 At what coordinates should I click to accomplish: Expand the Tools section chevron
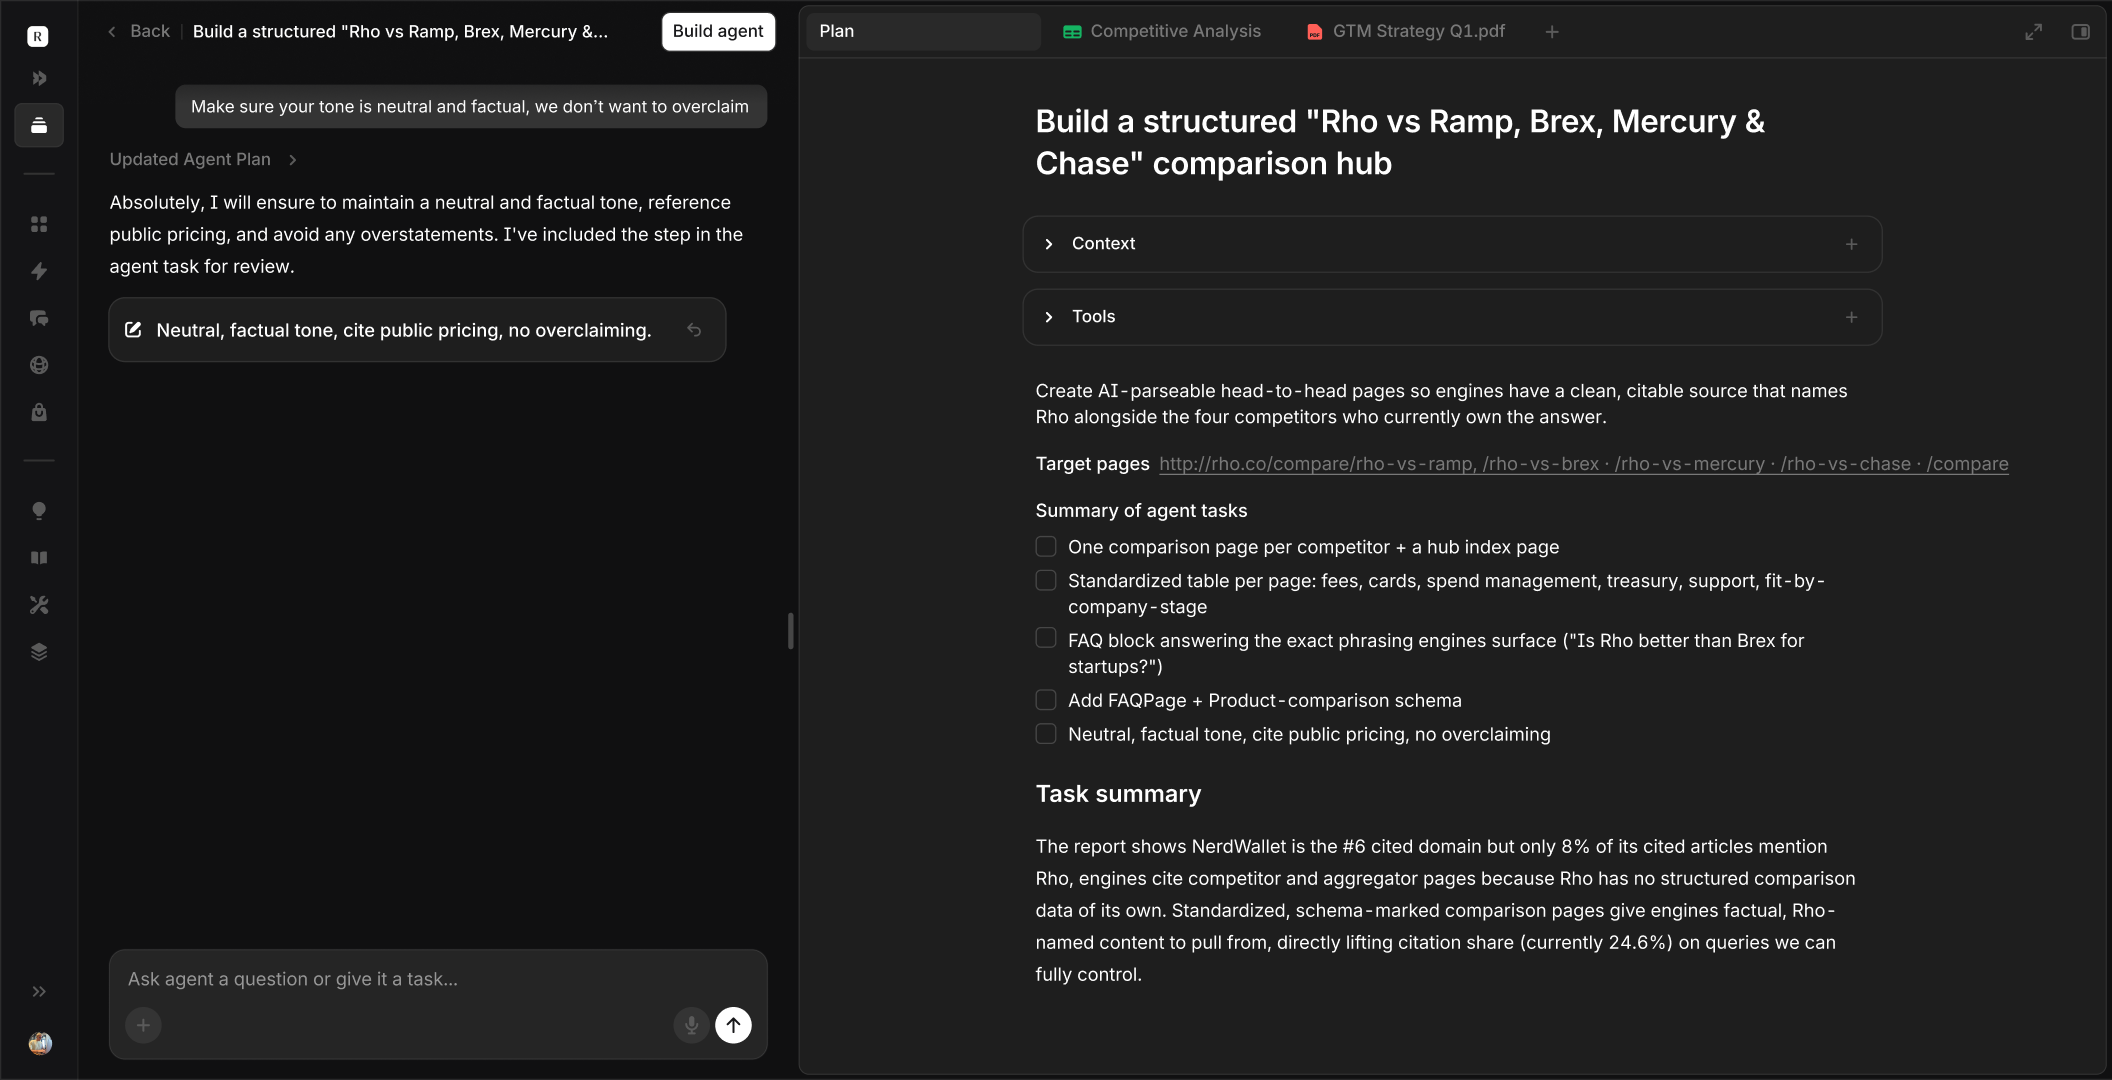coord(1048,317)
